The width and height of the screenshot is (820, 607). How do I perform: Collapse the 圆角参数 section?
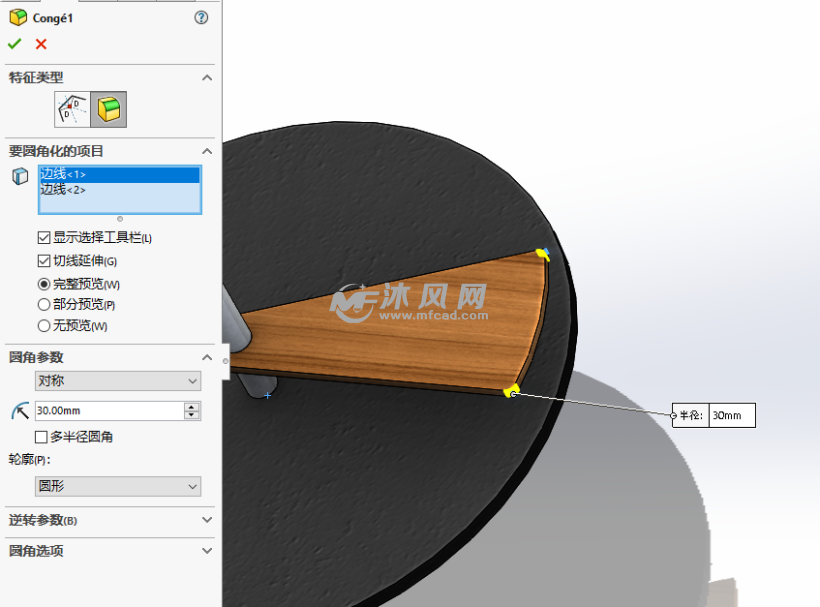[207, 358]
